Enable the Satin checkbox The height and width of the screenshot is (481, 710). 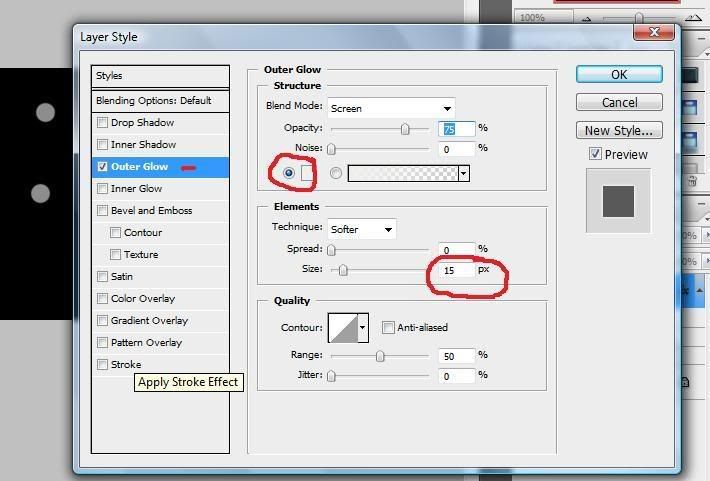pyautogui.click(x=103, y=276)
